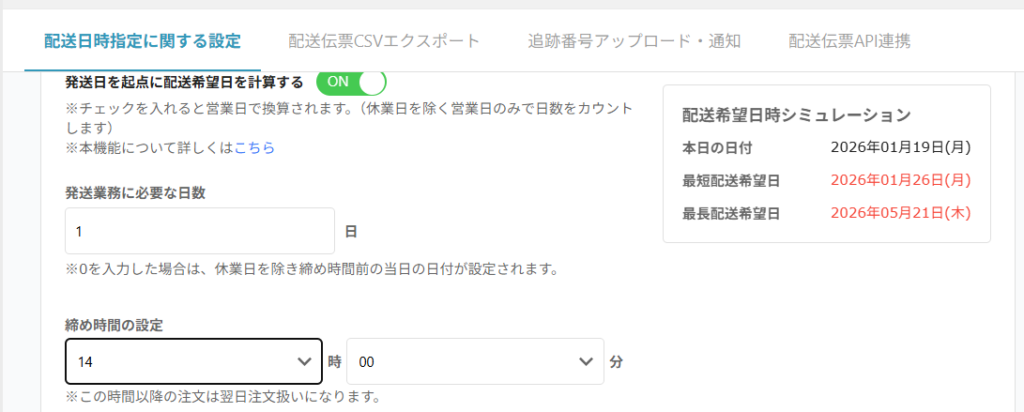The image size is (1024, 412).
Task: Open the 配送日時指定に関する設定 tab
Action: 142,41
